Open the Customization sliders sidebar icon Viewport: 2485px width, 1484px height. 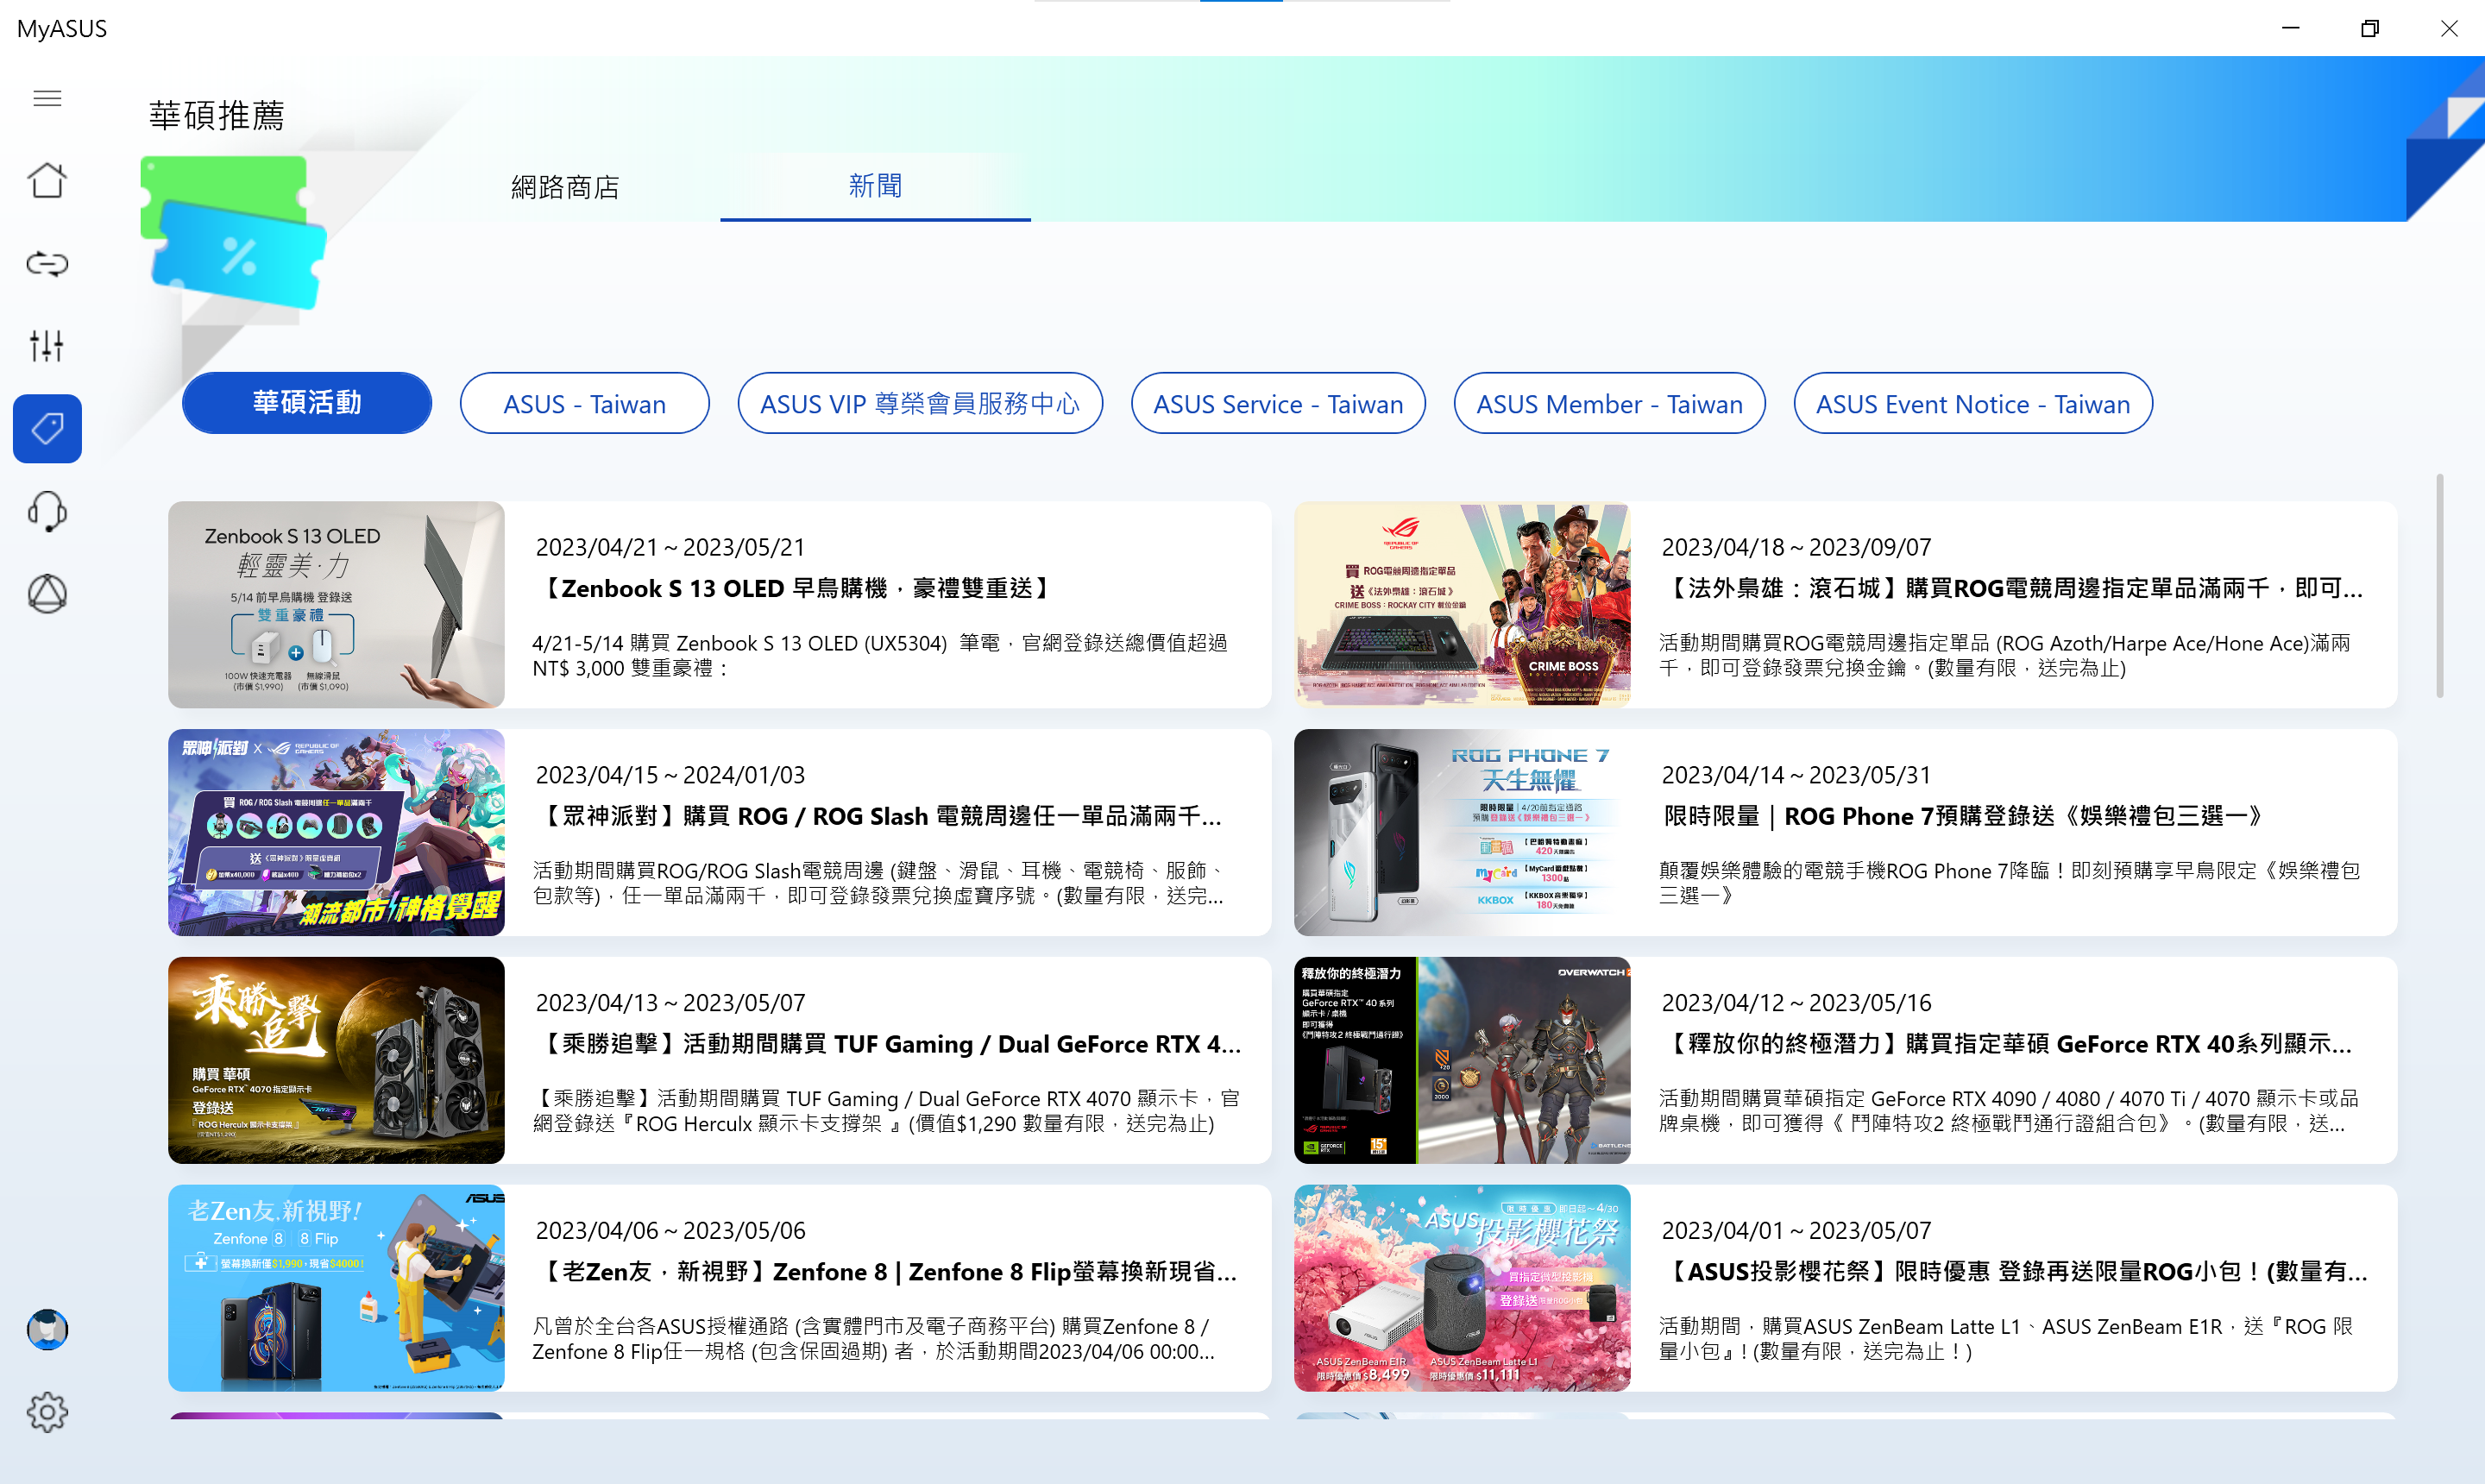click(x=47, y=346)
